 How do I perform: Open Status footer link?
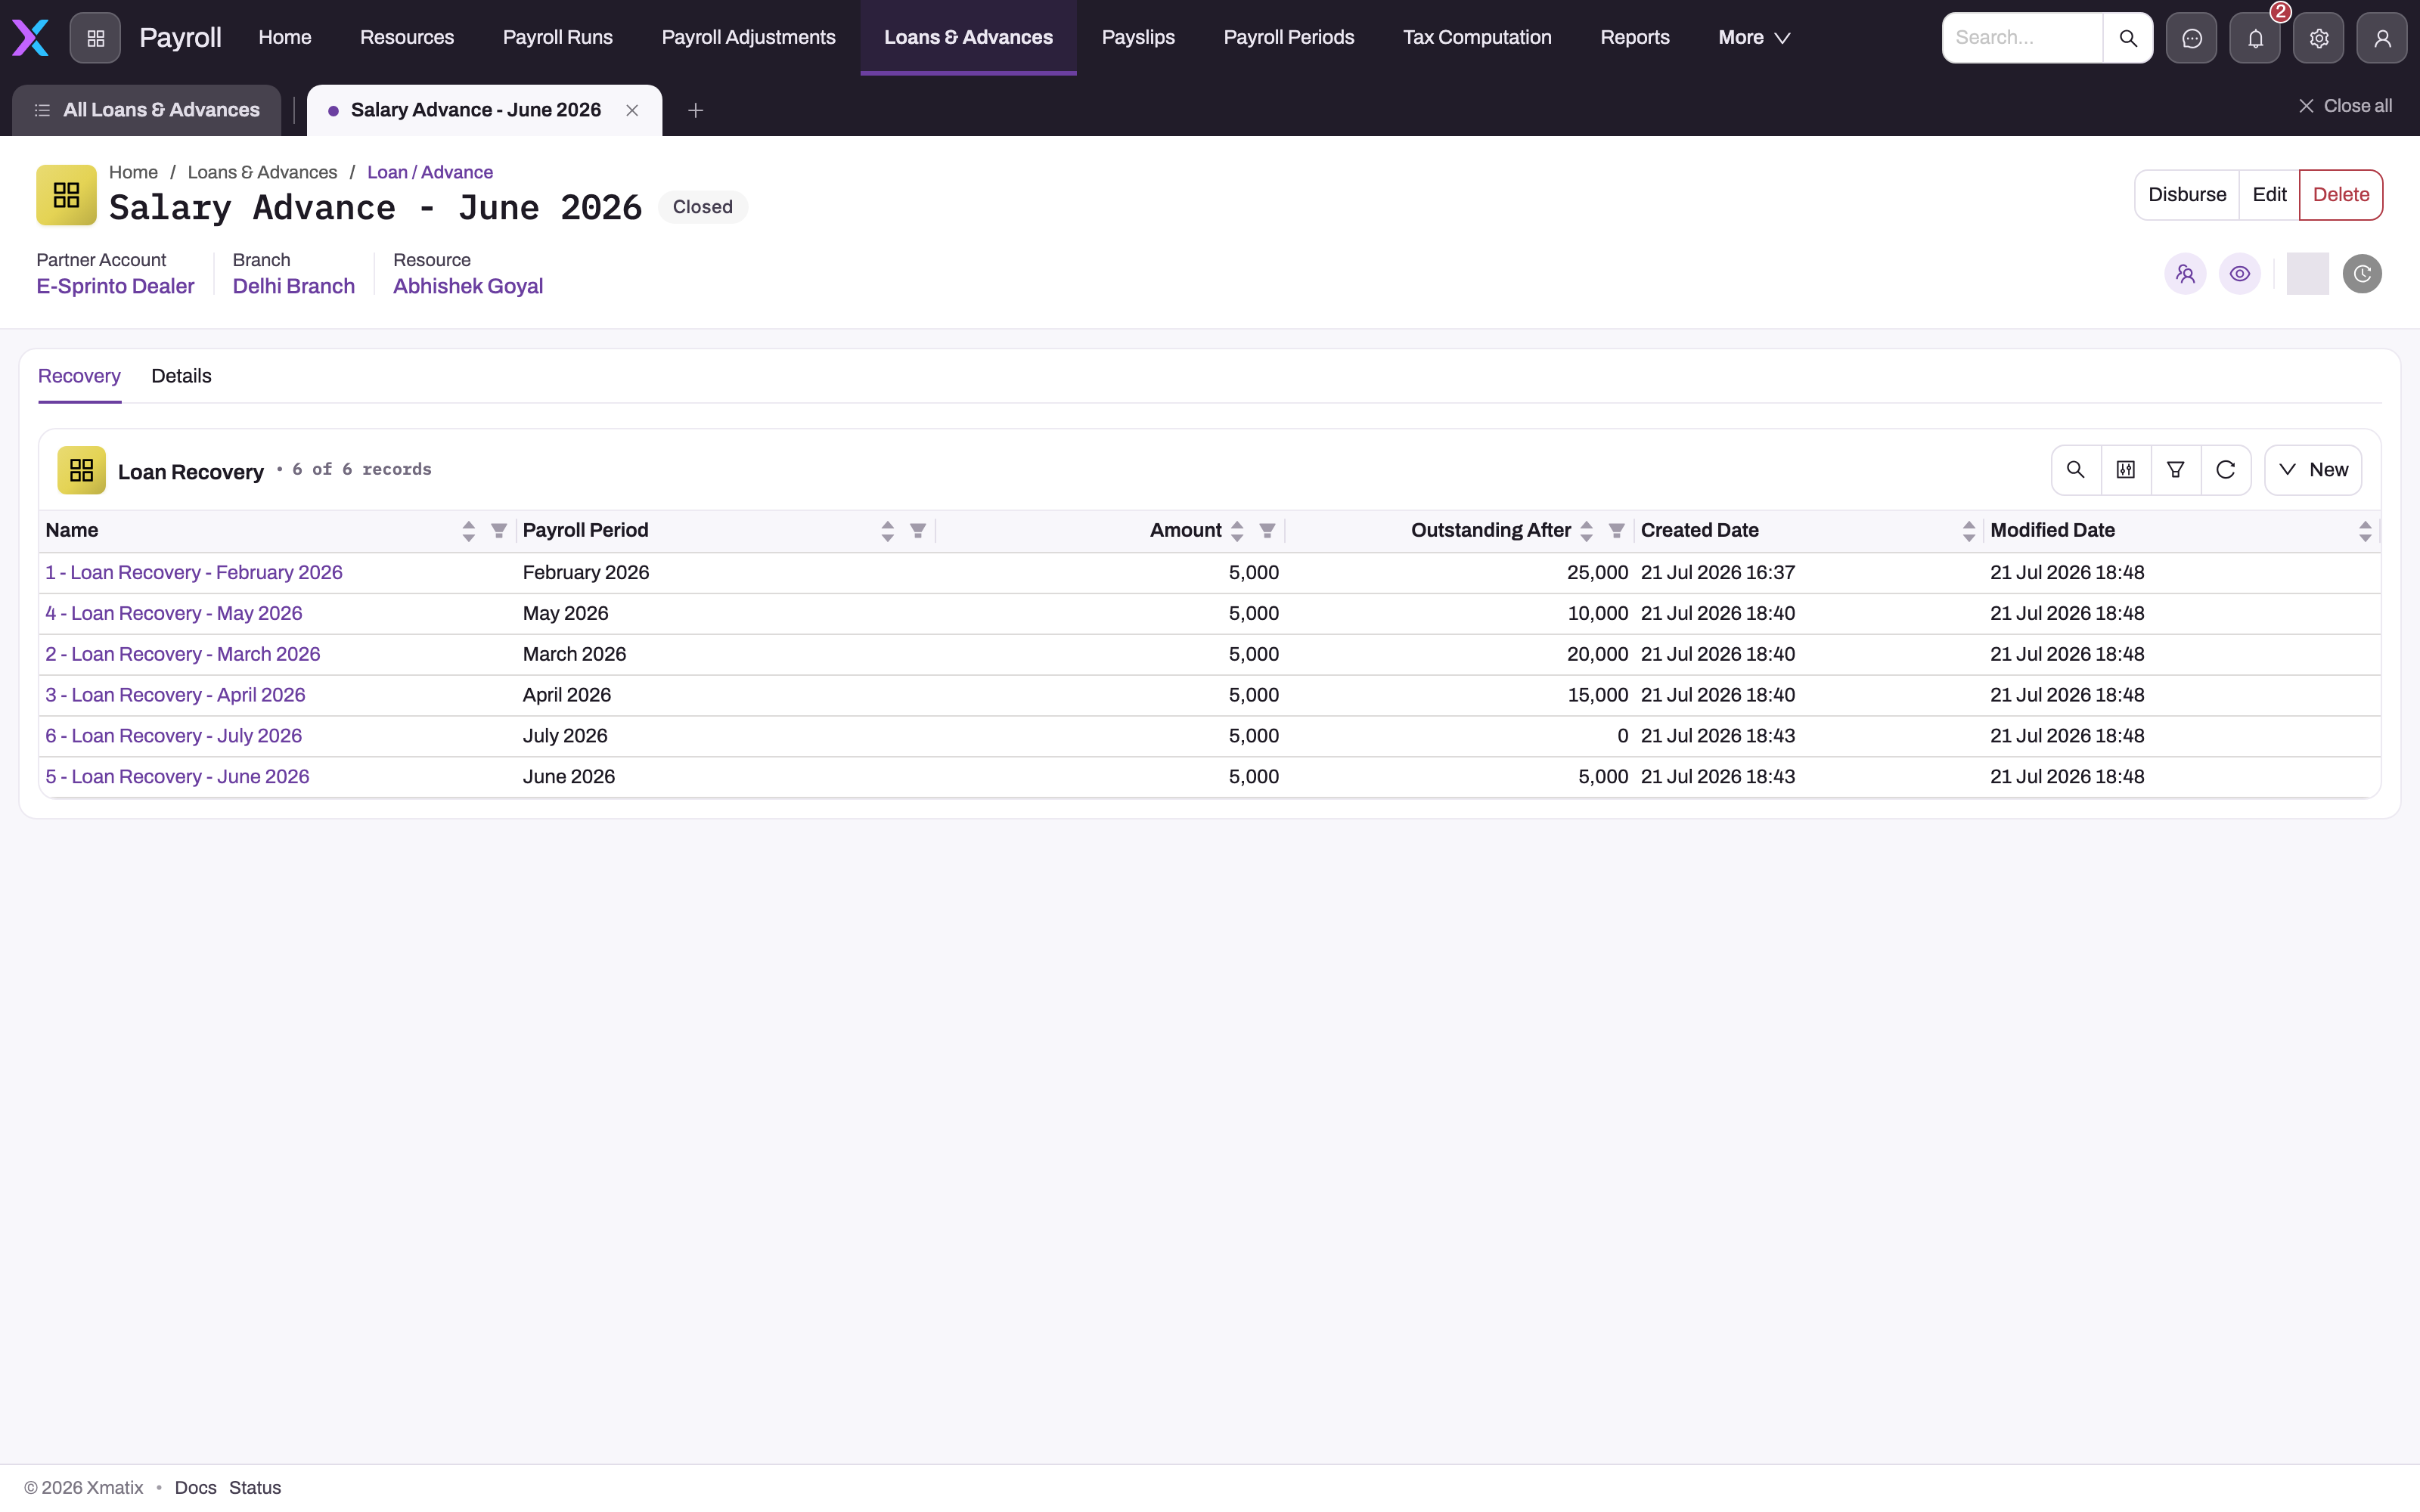255,1488
